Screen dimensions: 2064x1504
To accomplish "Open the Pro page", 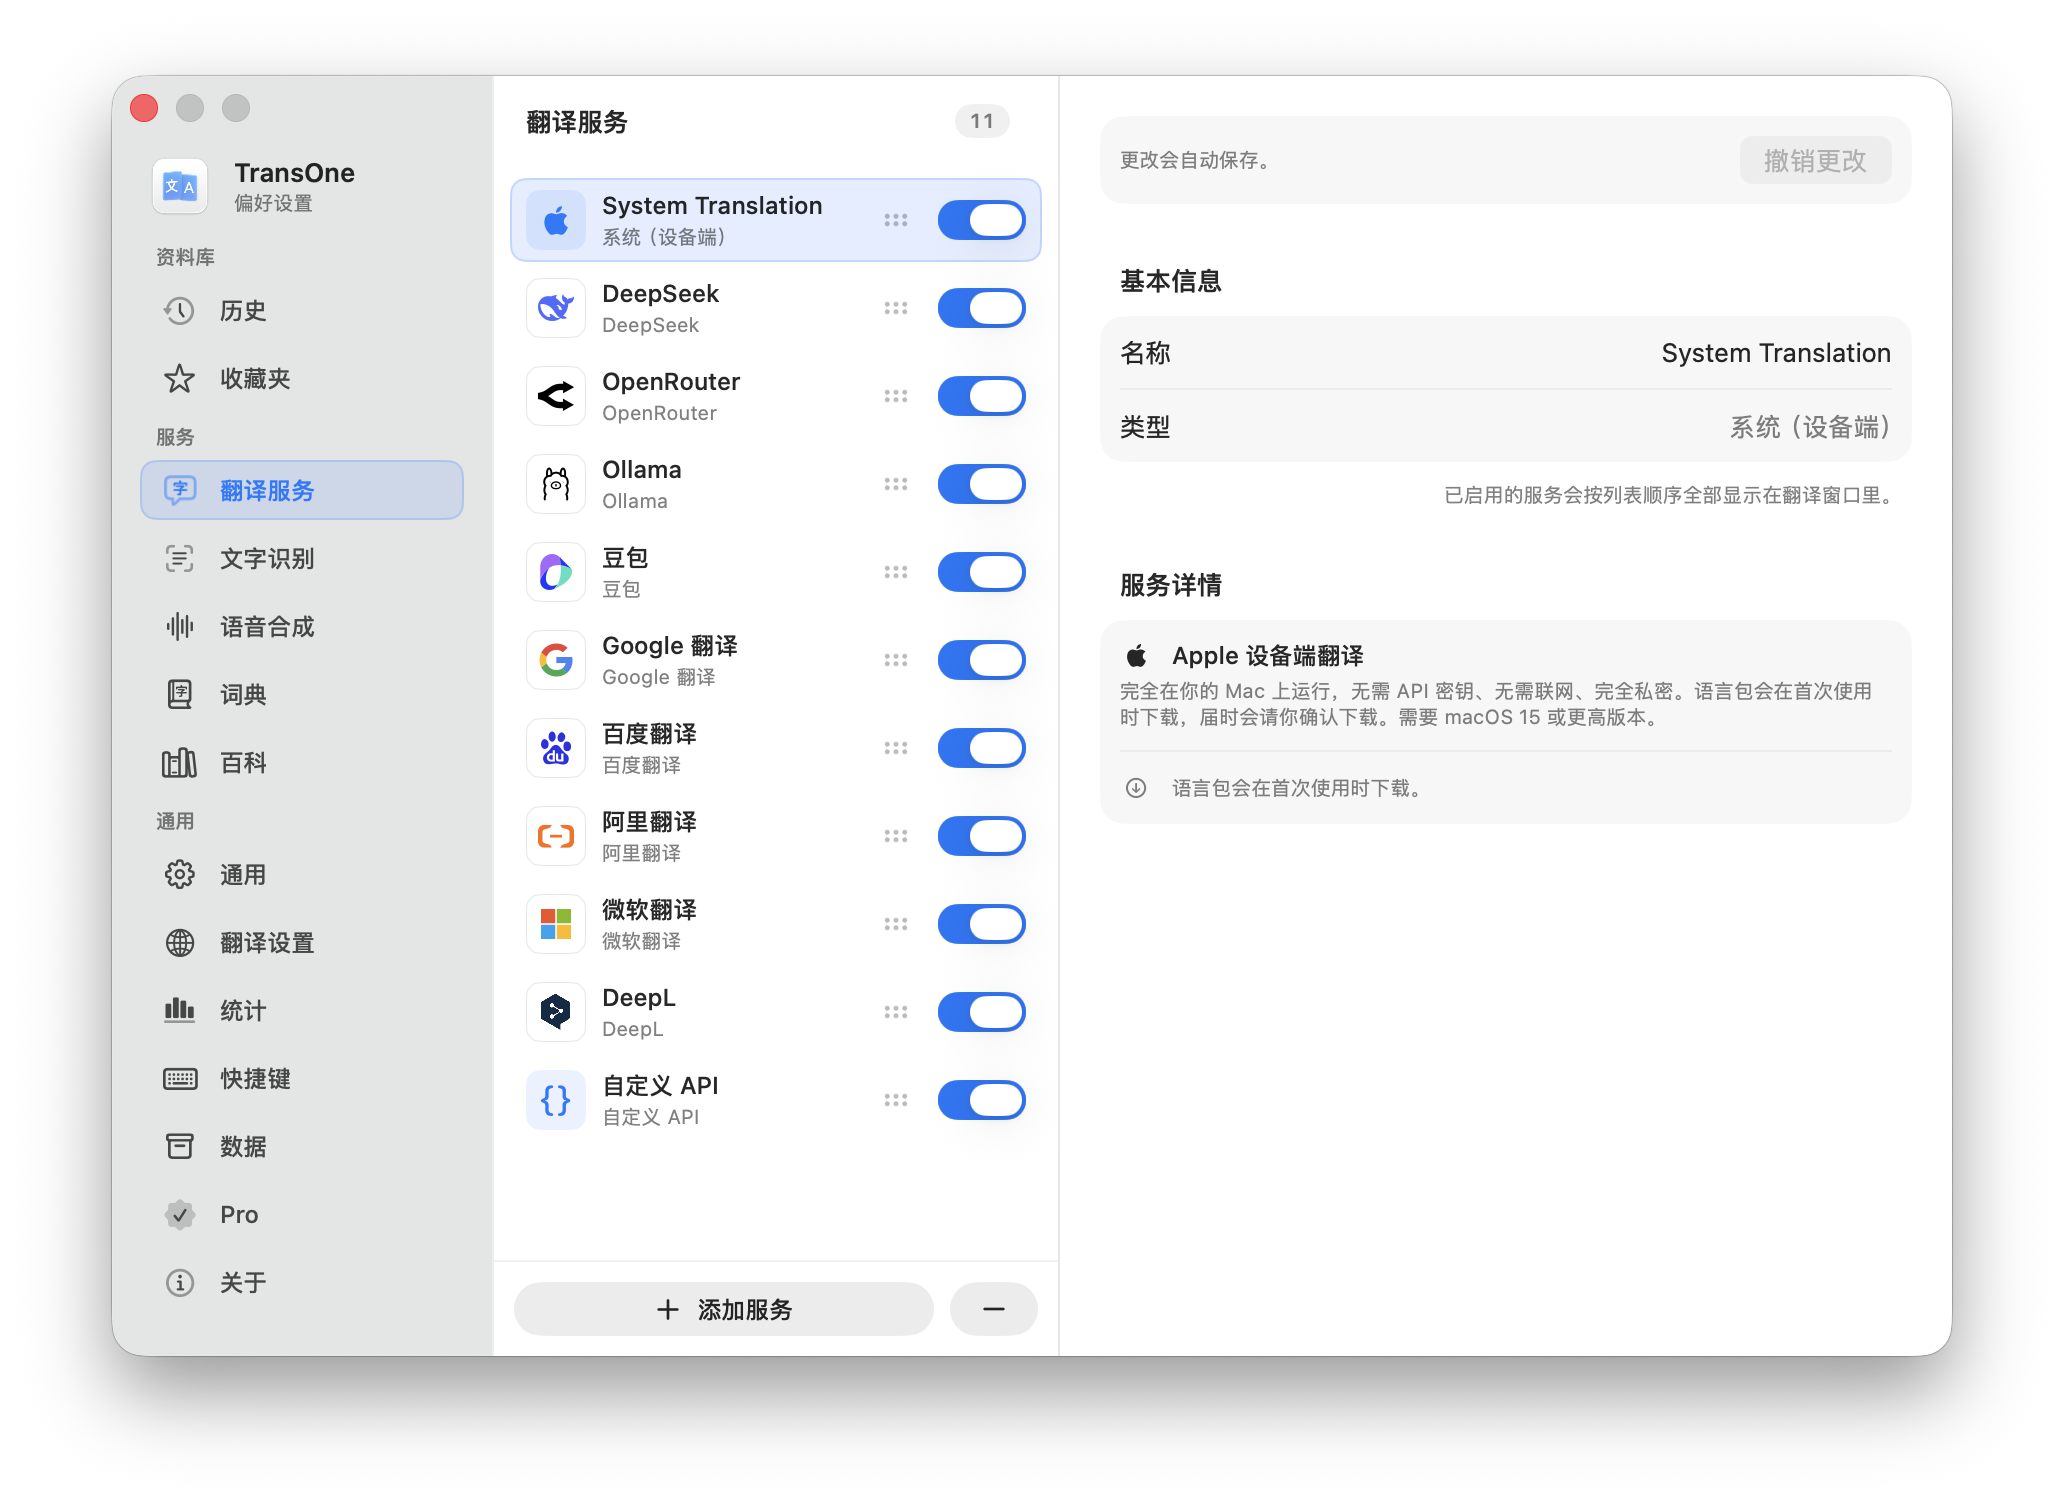I will click(x=302, y=1214).
